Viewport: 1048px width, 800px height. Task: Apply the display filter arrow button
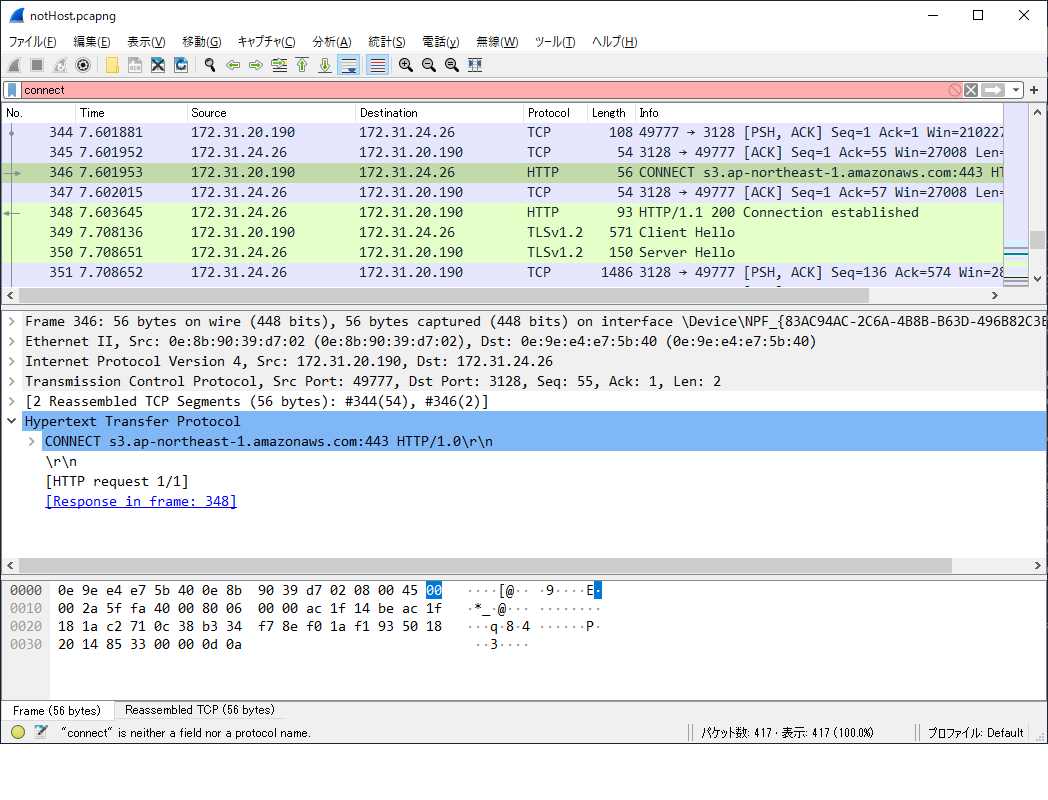point(993,90)
